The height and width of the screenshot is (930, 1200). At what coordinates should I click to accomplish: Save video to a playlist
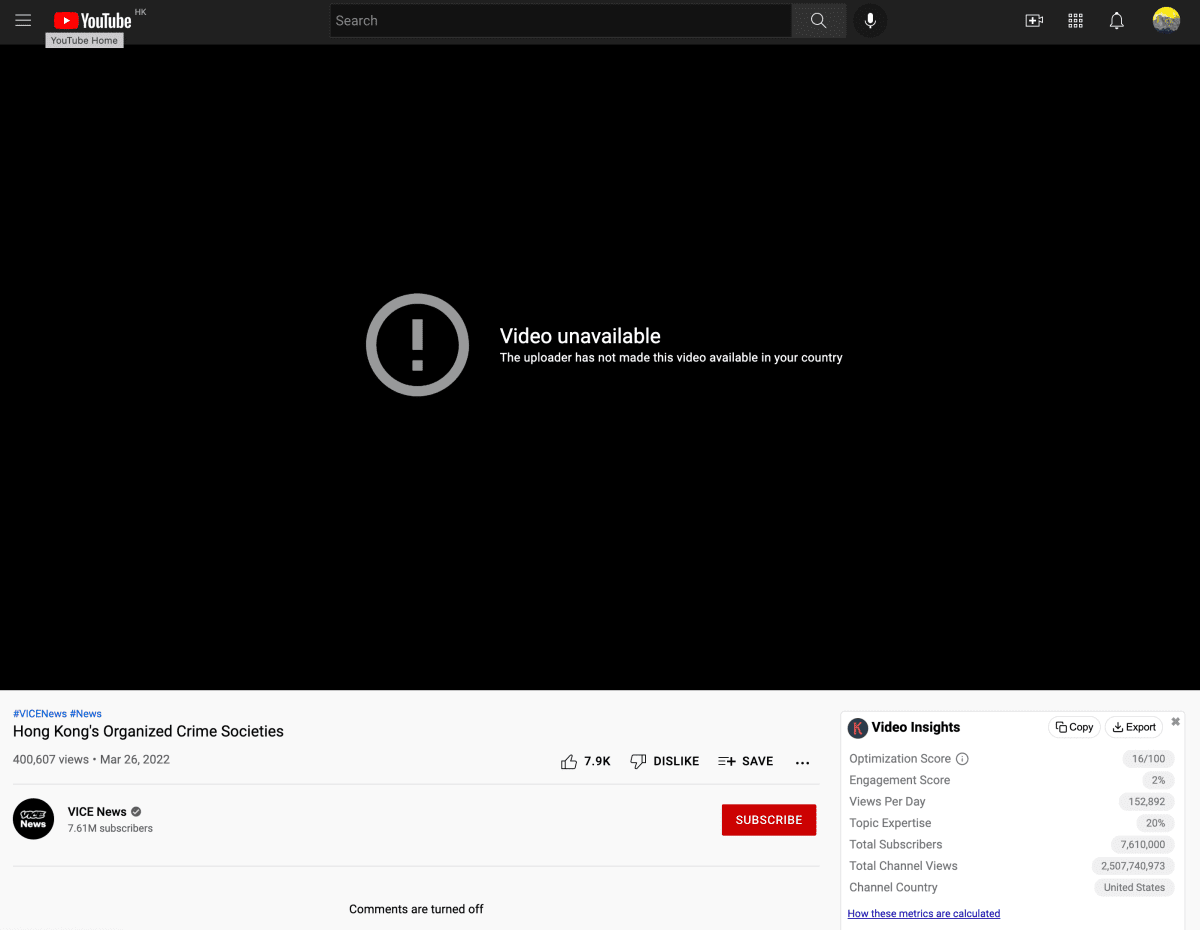[746, 761]
